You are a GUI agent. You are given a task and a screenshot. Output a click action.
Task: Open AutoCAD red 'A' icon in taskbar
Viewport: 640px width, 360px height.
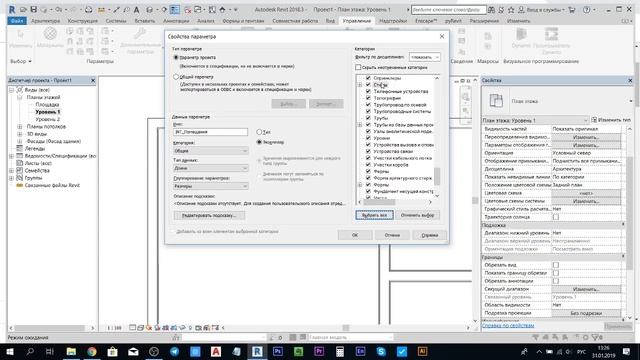coord(216,351)
